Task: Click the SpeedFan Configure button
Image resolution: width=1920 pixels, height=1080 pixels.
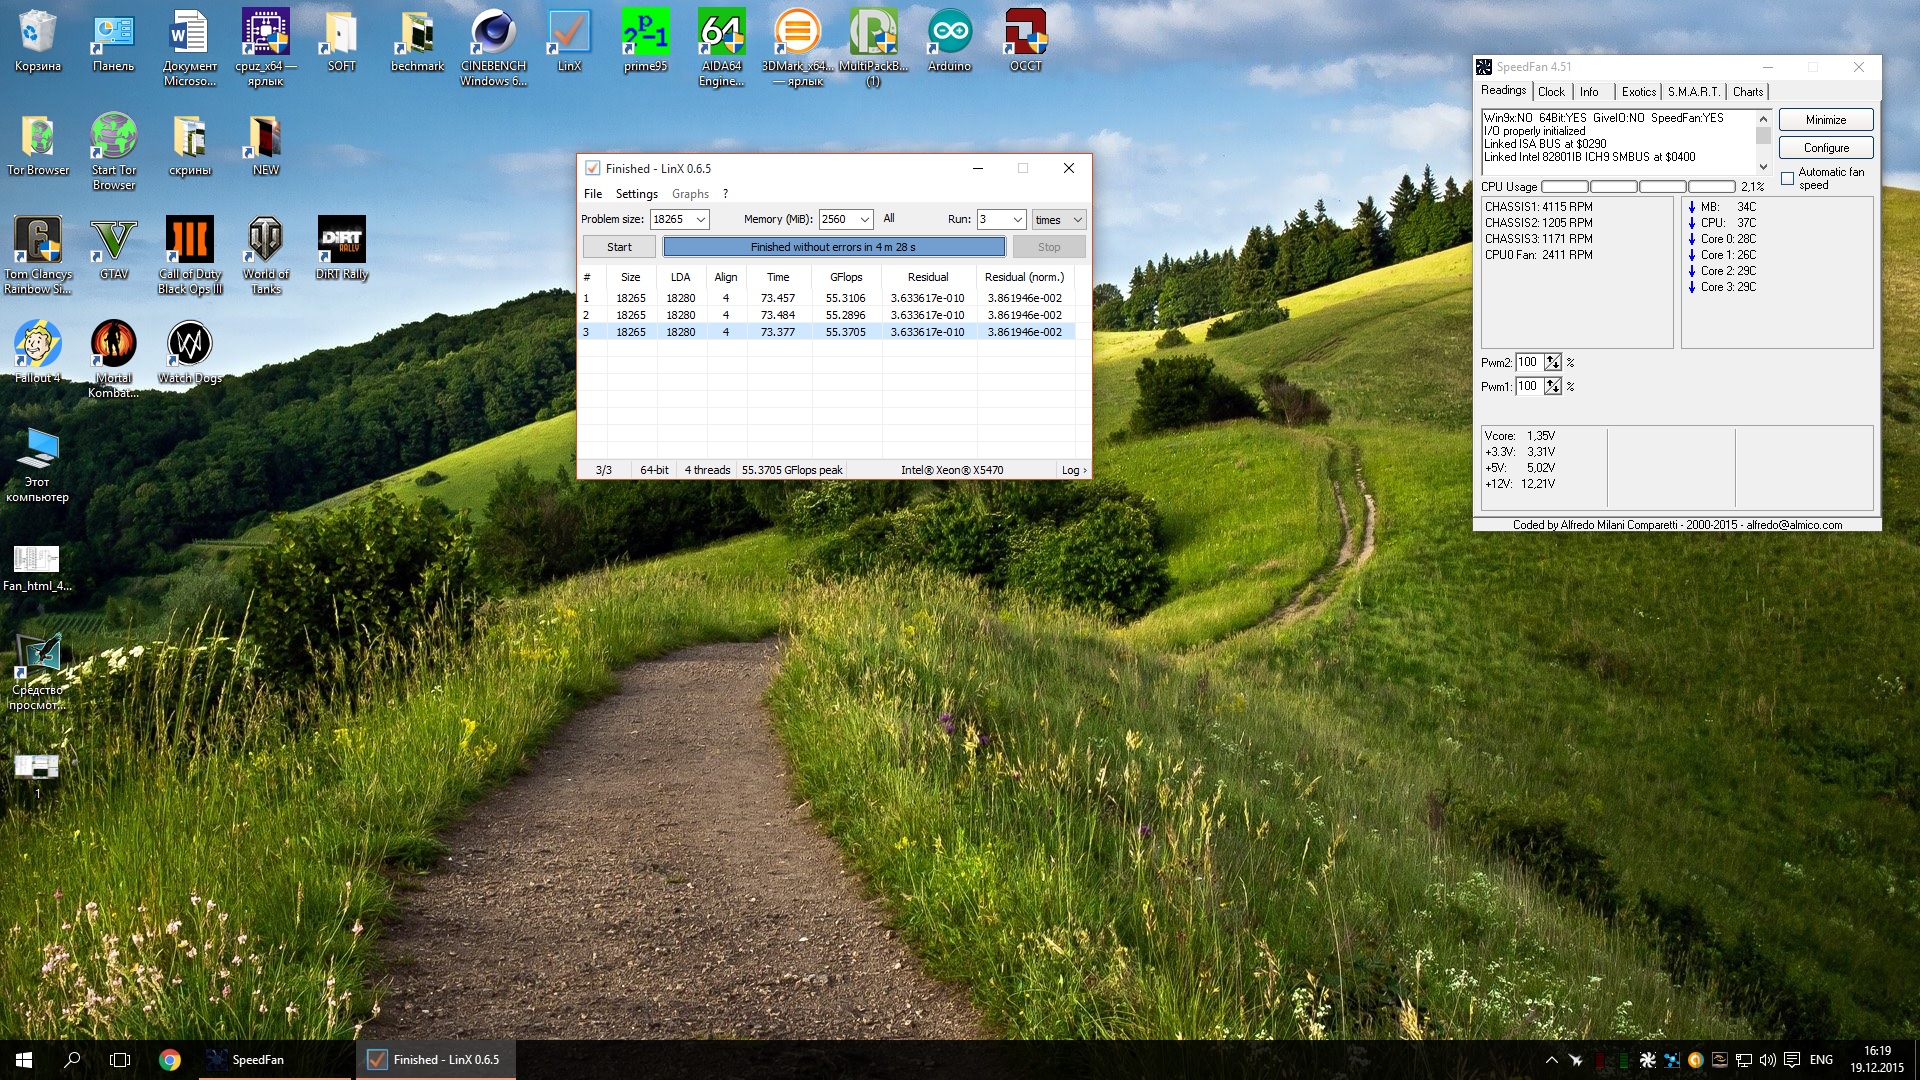Action: 1825,148
